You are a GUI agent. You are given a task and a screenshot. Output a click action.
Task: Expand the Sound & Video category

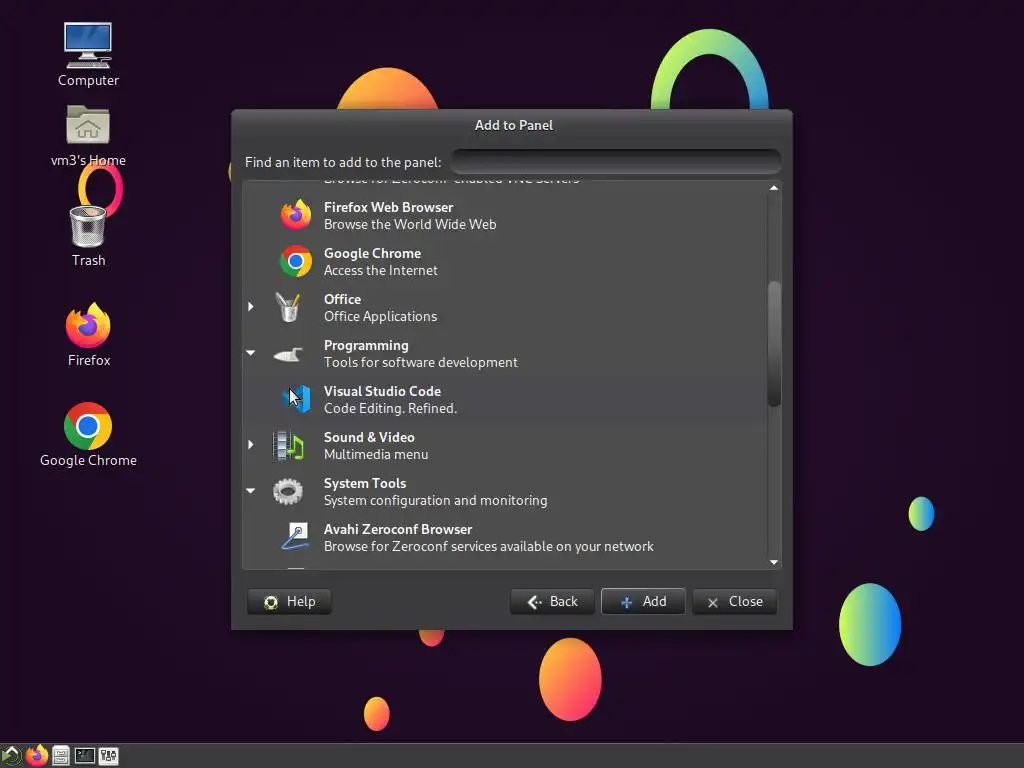pos(251,445)
